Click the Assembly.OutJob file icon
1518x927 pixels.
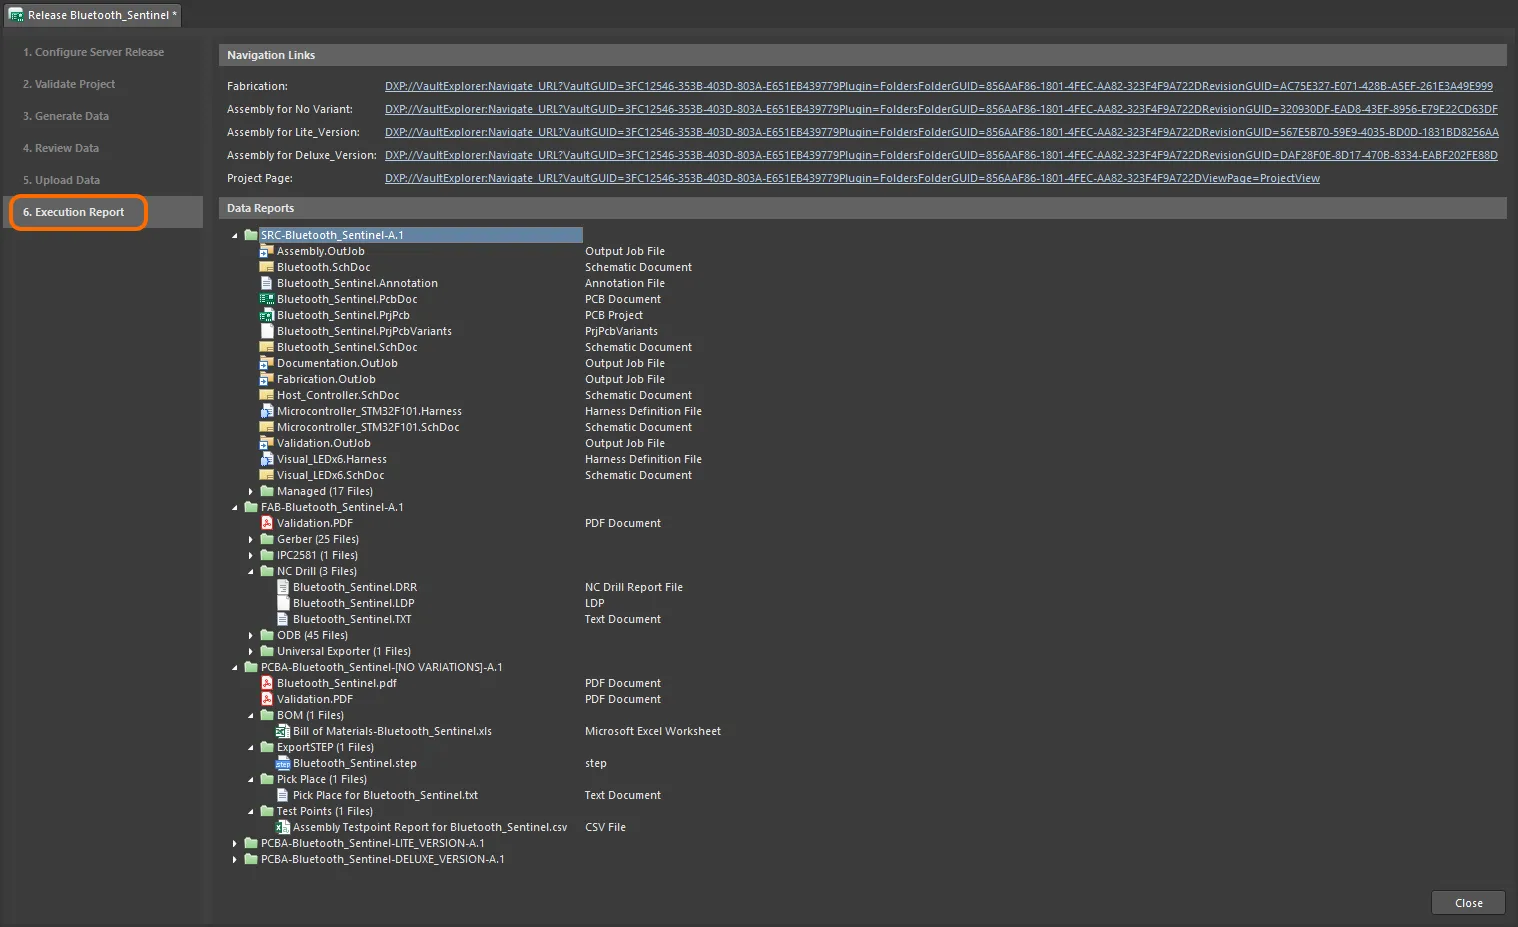(x=266, y=251)
